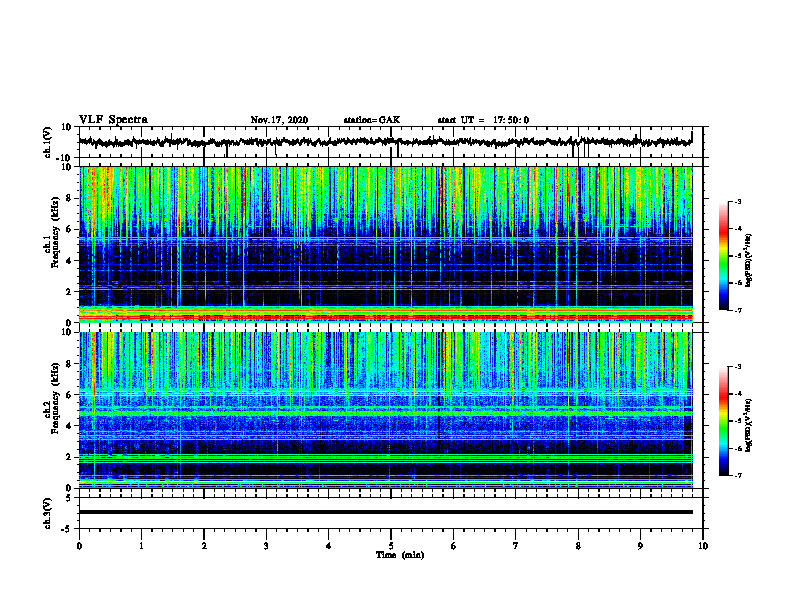792x612 pixels.
Task: Click the '2' tick on ch.2 frequency axis
Action: pos(69,457)
